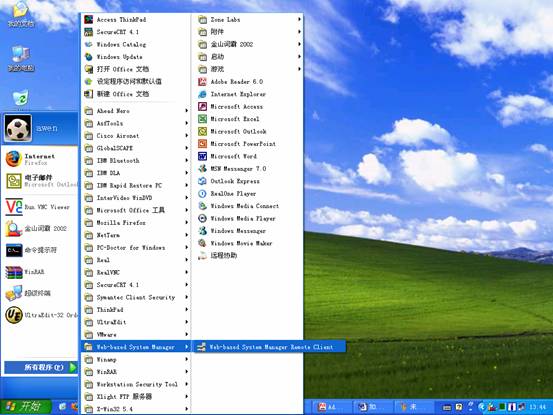Expand the Zone Labs folder arrow
This screenshot has width=553, height=415.
click(x=299, y=19)
